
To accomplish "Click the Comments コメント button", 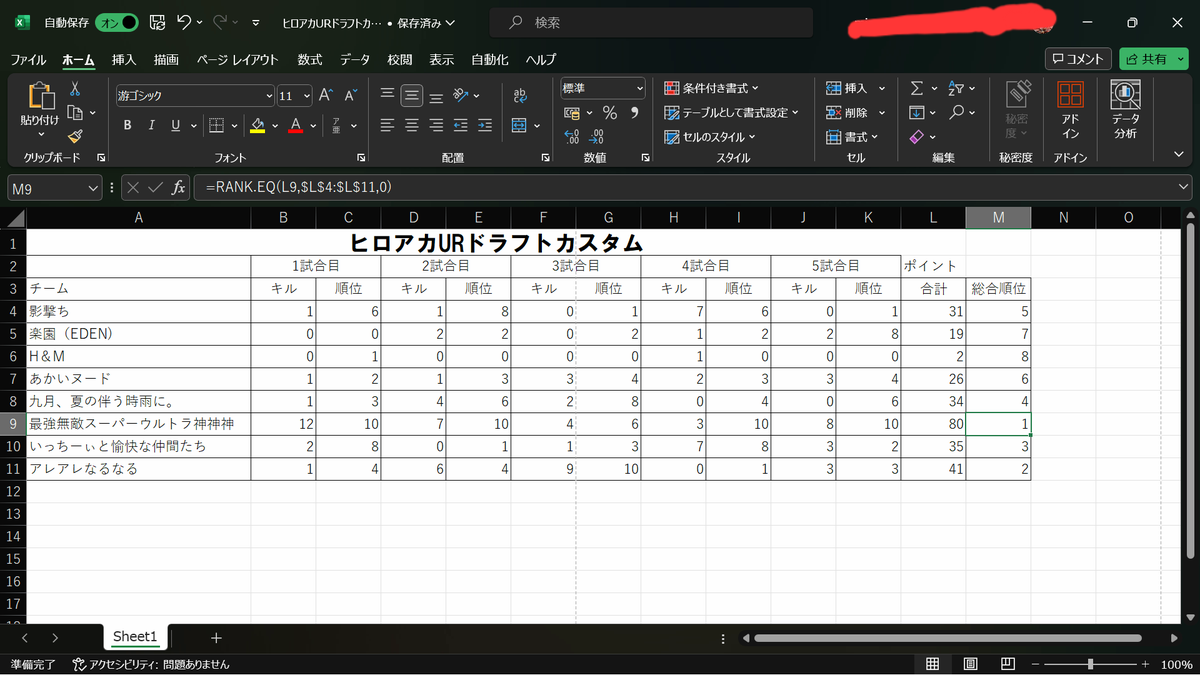I will pos(1078,59).
